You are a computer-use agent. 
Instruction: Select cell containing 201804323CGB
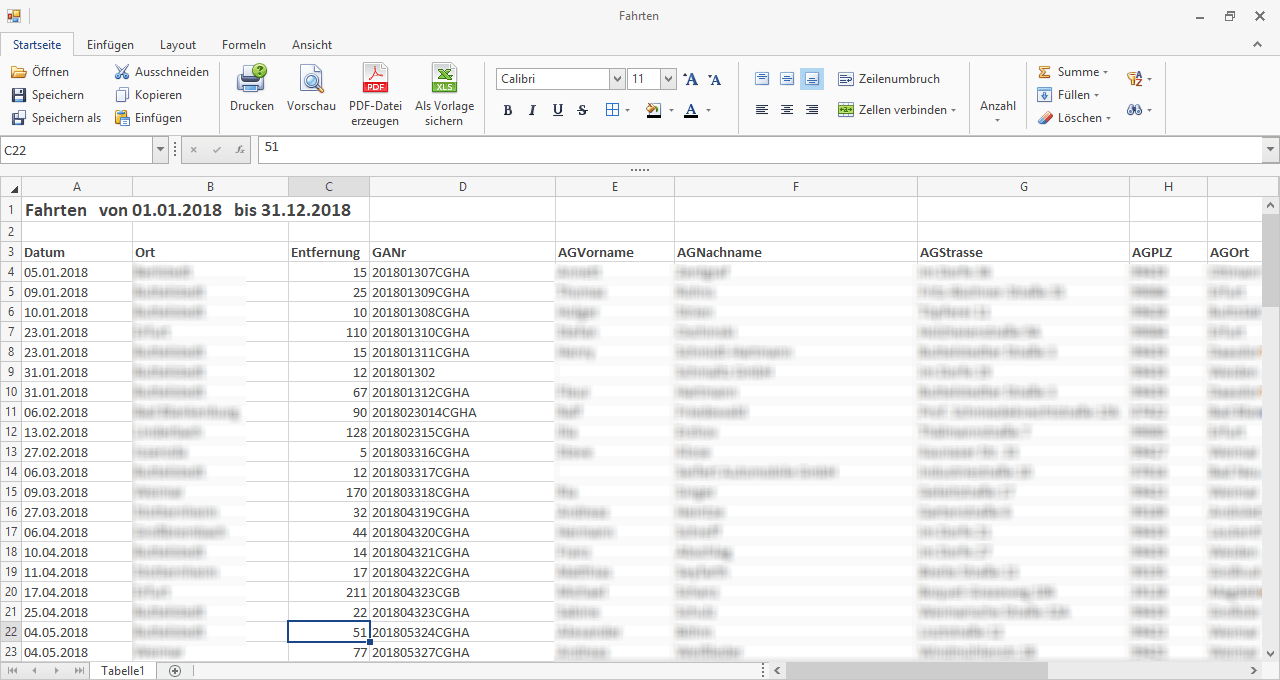[x=463, y=592]
